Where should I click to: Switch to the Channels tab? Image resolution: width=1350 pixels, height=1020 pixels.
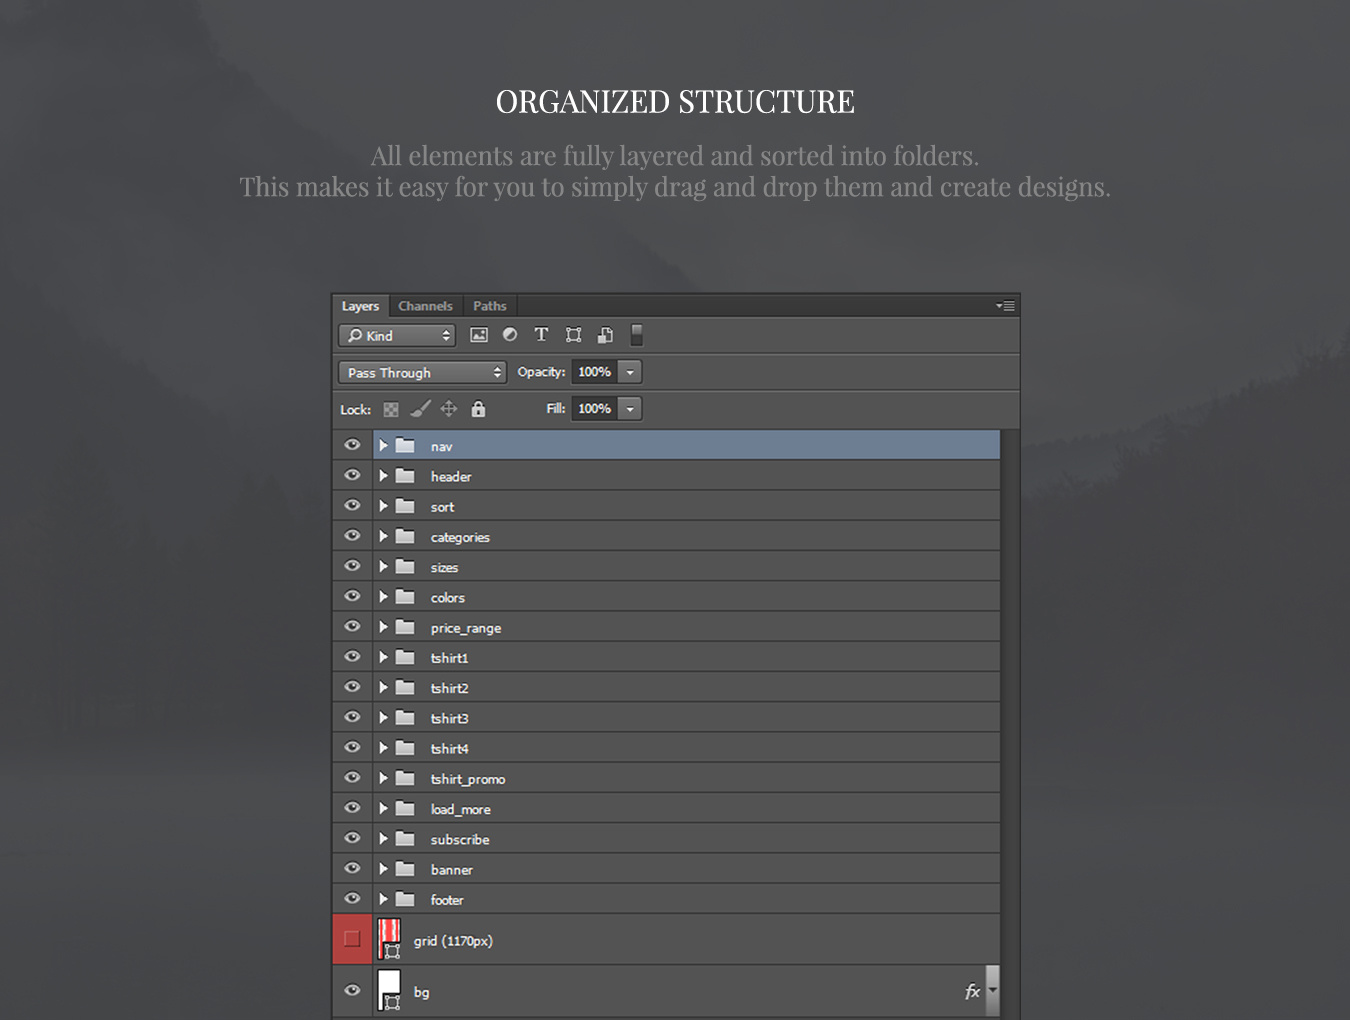(x=425, y=306)
